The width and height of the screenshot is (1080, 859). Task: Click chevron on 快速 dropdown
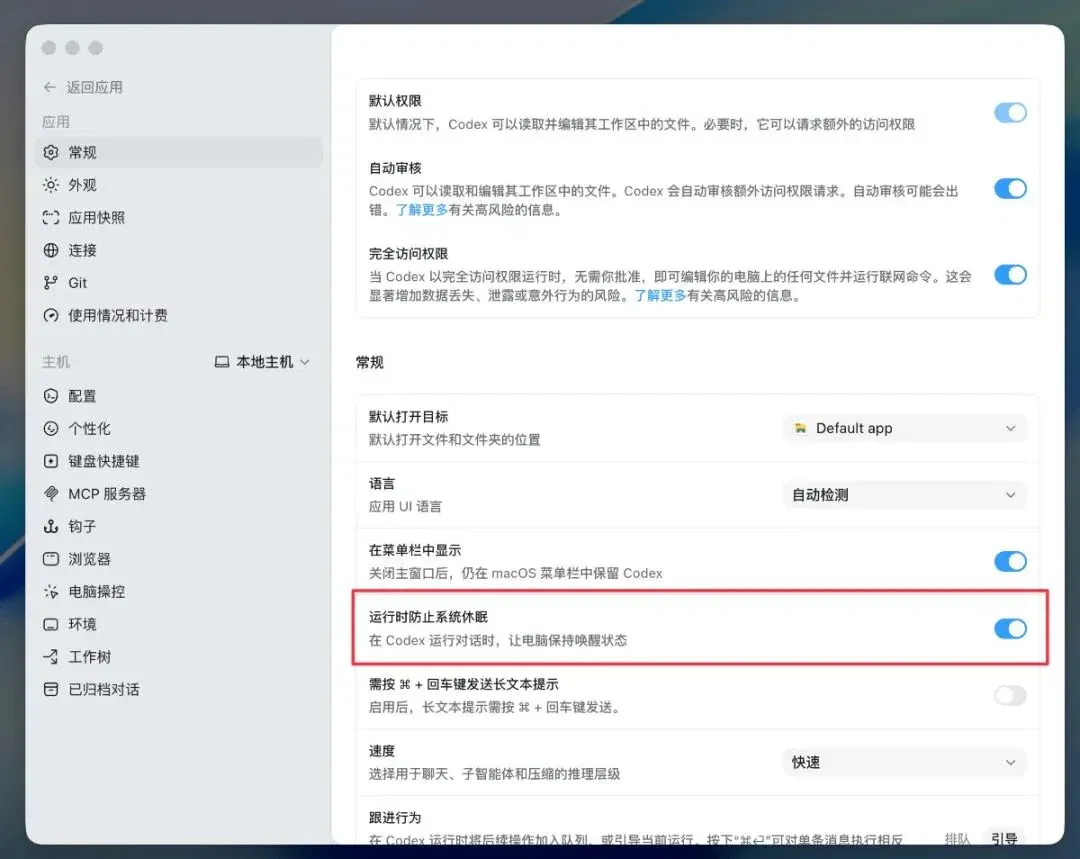click(x=1010, y=762)
